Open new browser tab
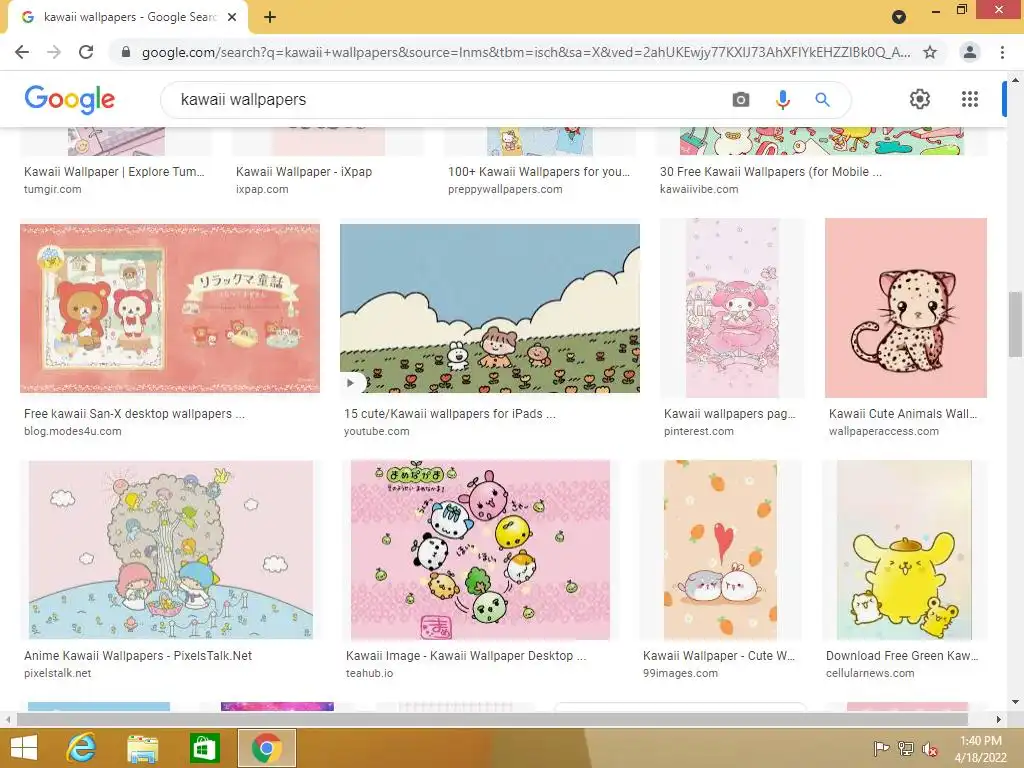The image size is (1024, 768). [270, 17]
